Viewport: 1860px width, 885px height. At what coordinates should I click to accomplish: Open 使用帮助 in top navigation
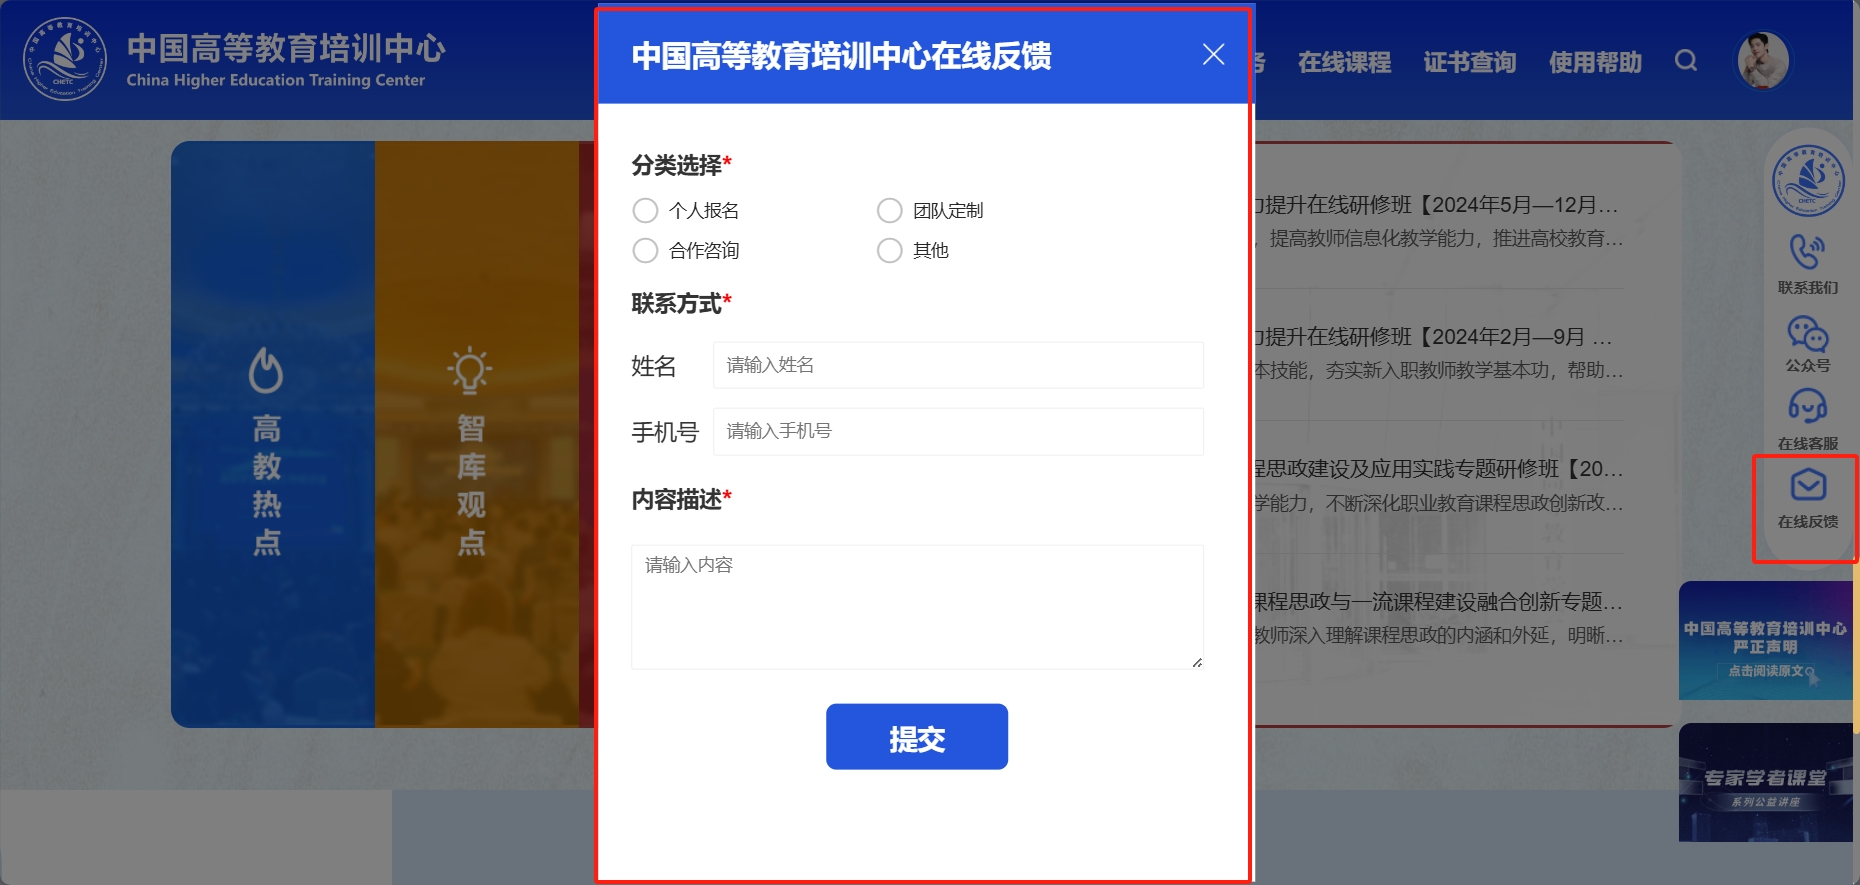1595,62
